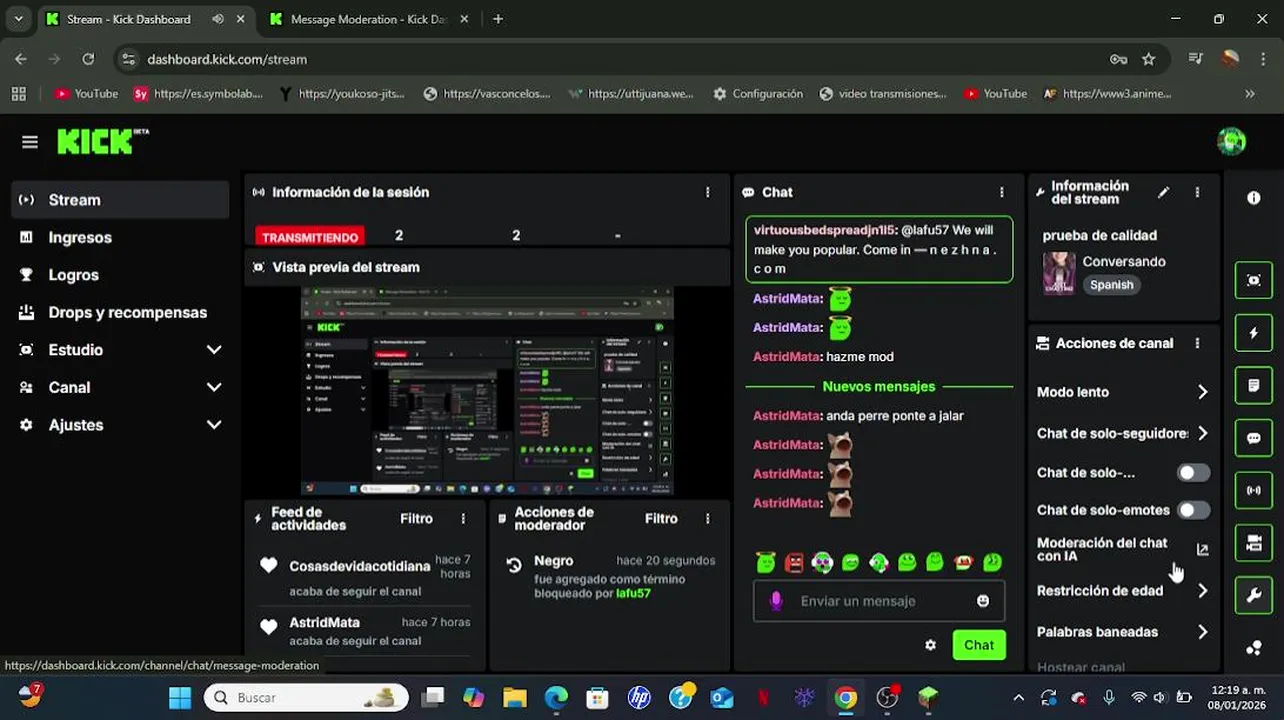Click the lightning bolt icon in right sidebar
The width and height of the screenshot is (1284, 720).
pyautogui.click(x=1253, y=332)
